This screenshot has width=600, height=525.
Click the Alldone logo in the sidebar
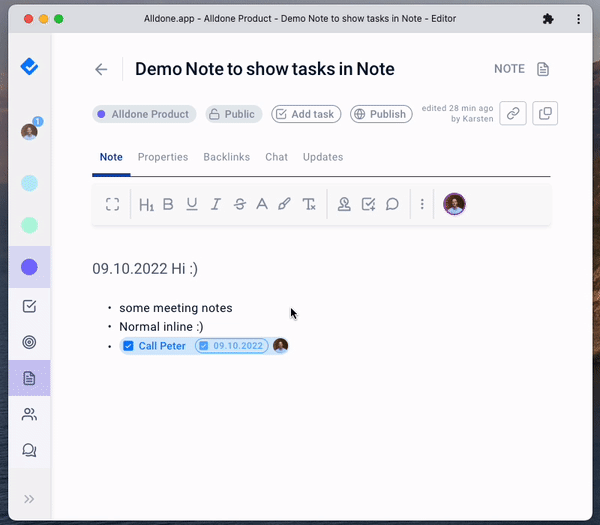(x=29, y=67)
